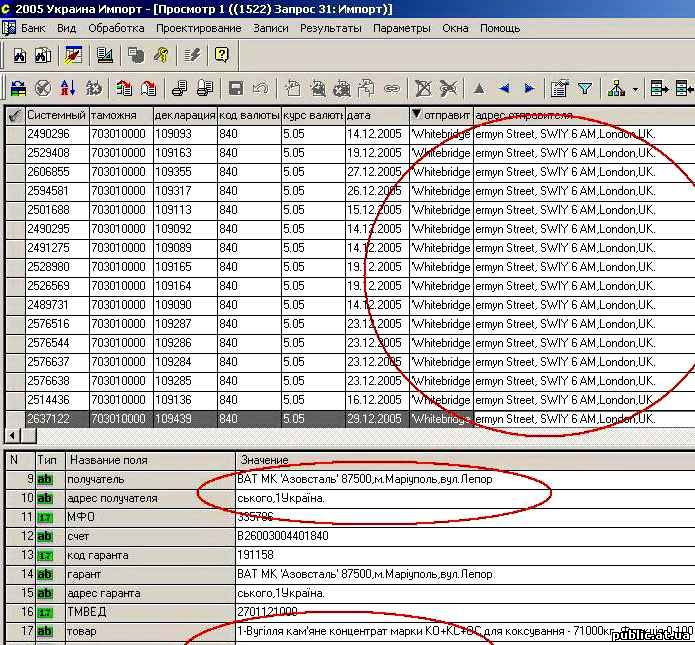Go to next record with right arrow
Image resolution: width=695 pixels, height=645 pixels.
click(x=529, y=89)
